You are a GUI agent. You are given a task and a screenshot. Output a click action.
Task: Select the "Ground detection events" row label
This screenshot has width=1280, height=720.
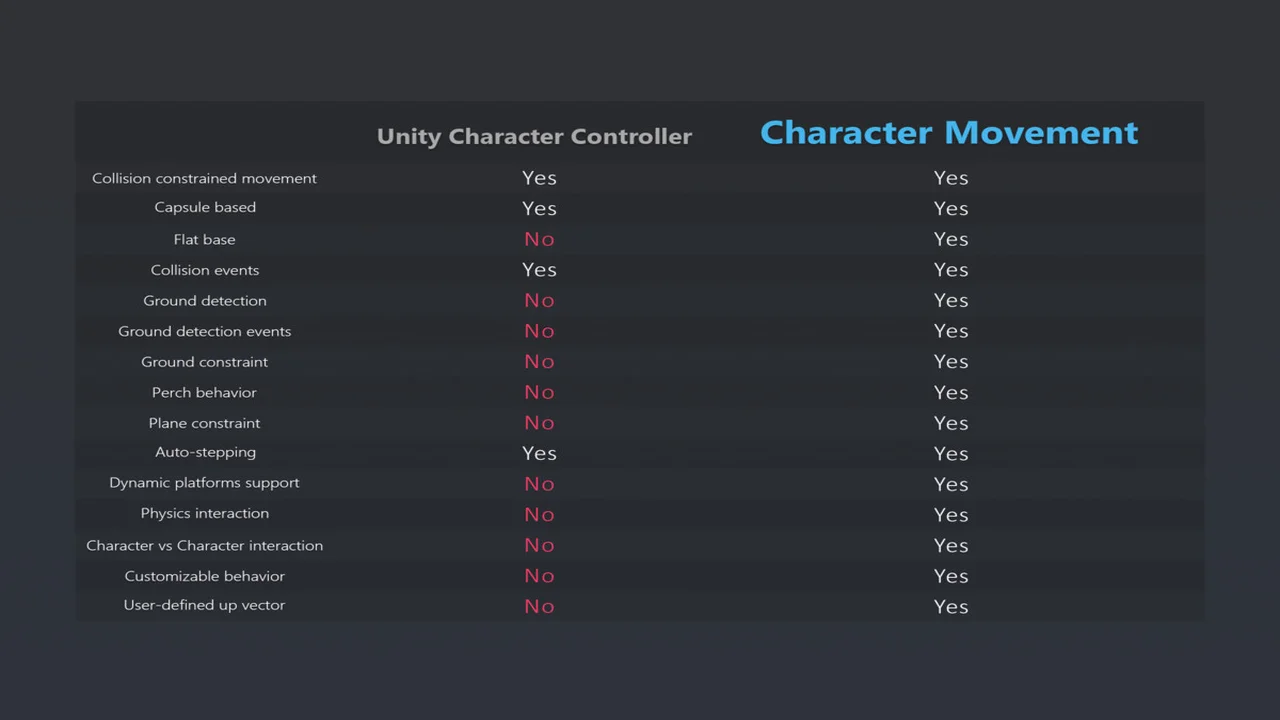pyautogui.click(x=205, y=331)
